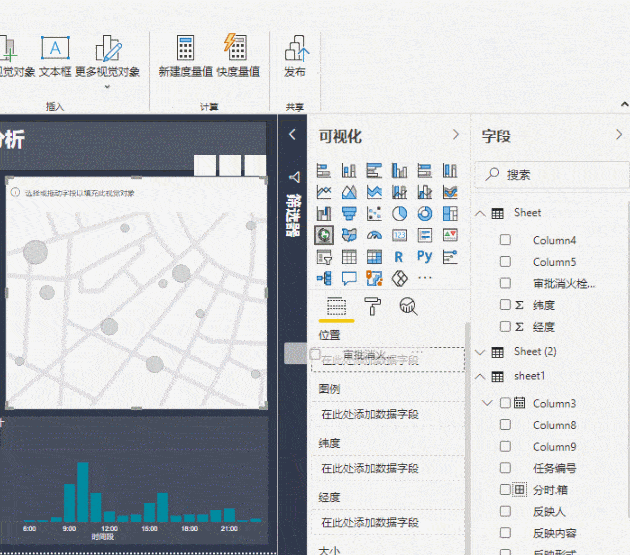Switch to the Fields well tab

coord(336,307)
